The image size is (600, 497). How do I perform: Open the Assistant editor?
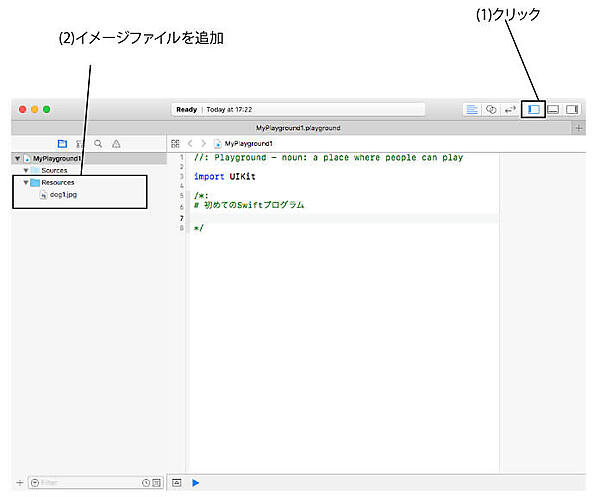[x=491, y=109]
